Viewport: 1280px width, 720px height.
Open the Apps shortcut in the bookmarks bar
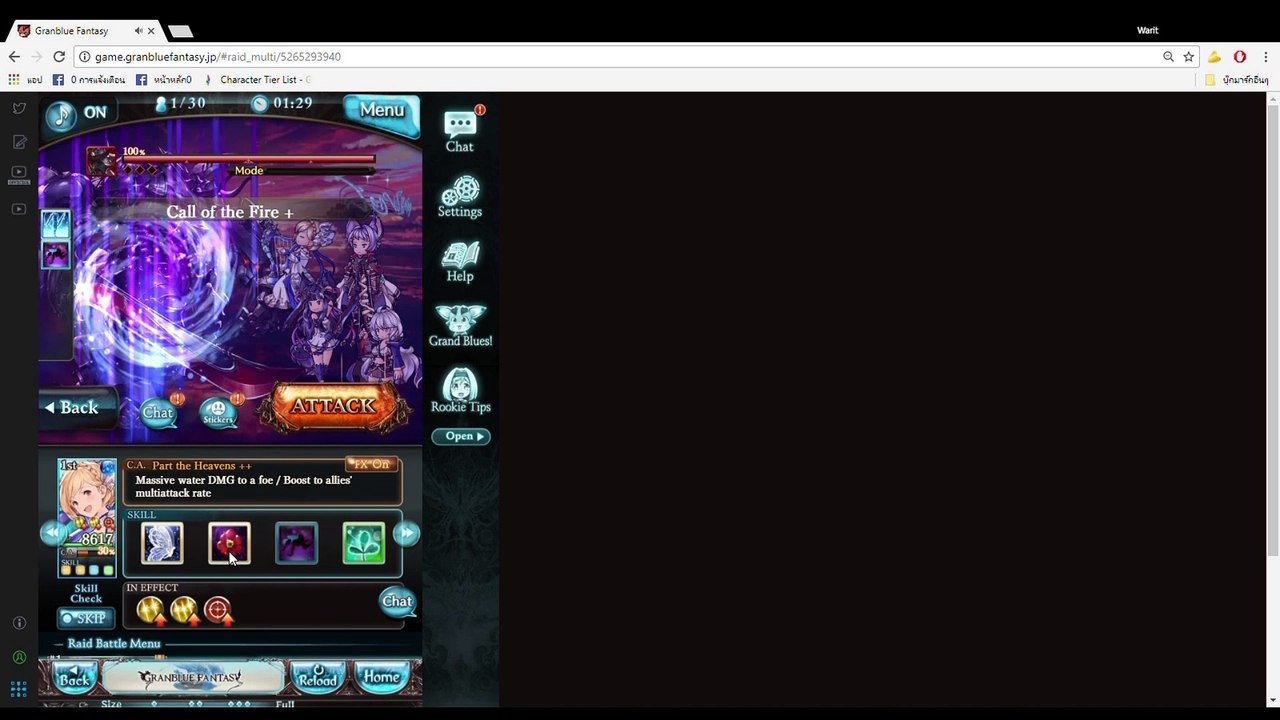coord(25,79)
